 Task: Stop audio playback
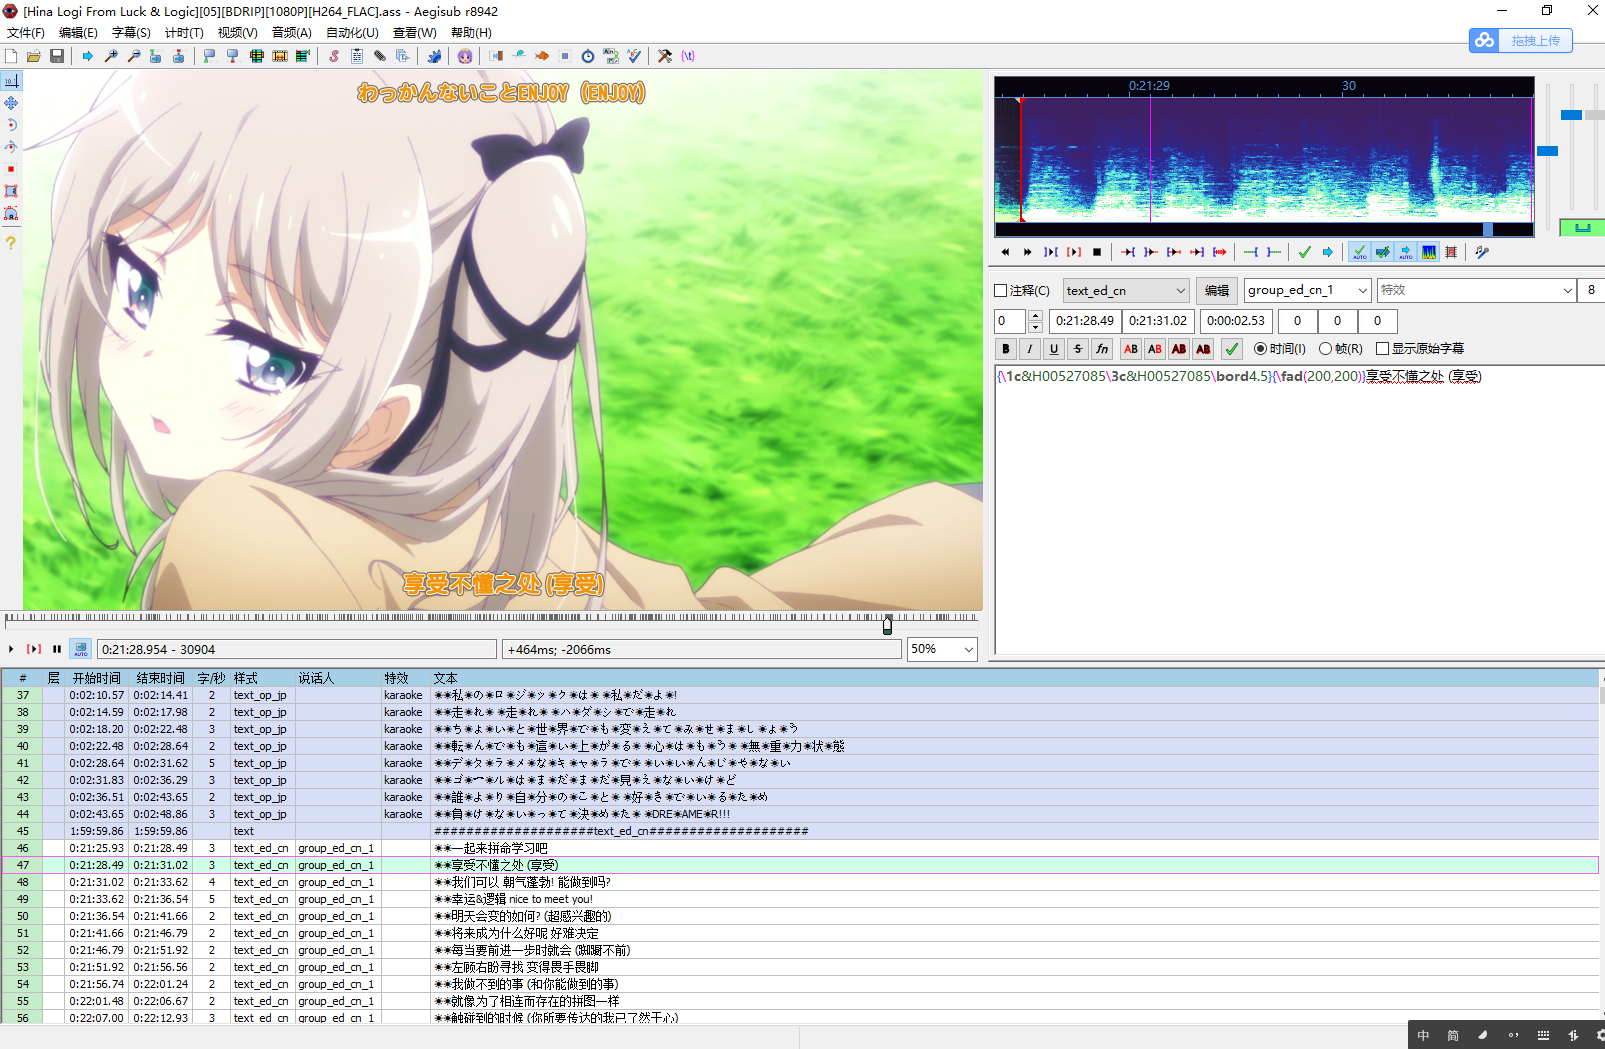tap(1097, 252)
